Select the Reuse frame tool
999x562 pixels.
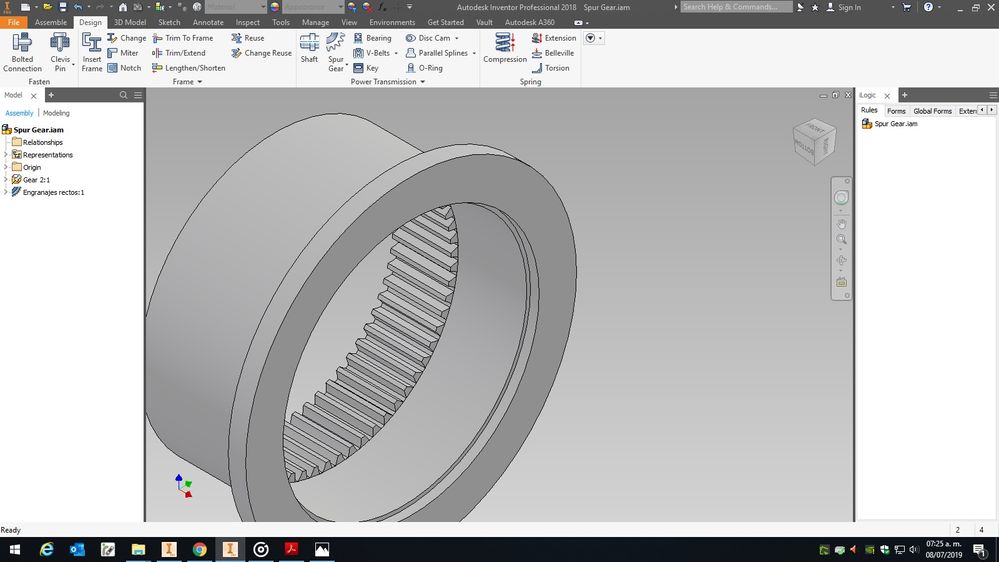point(248,38)
